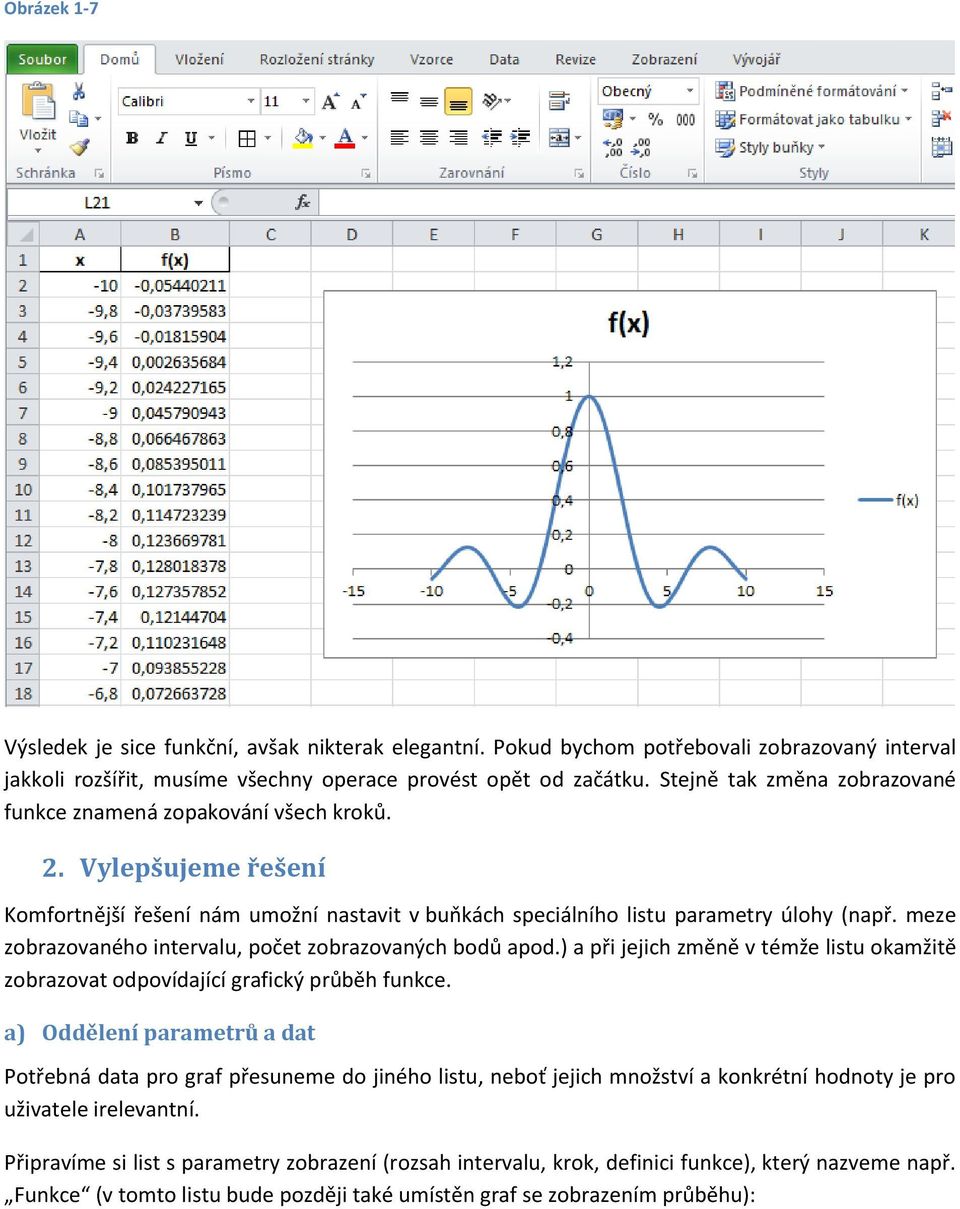Open the Obecný number format dropdown
Image resolution: width=960 pixels, height=1209 pixels.
tap(690, 91)
